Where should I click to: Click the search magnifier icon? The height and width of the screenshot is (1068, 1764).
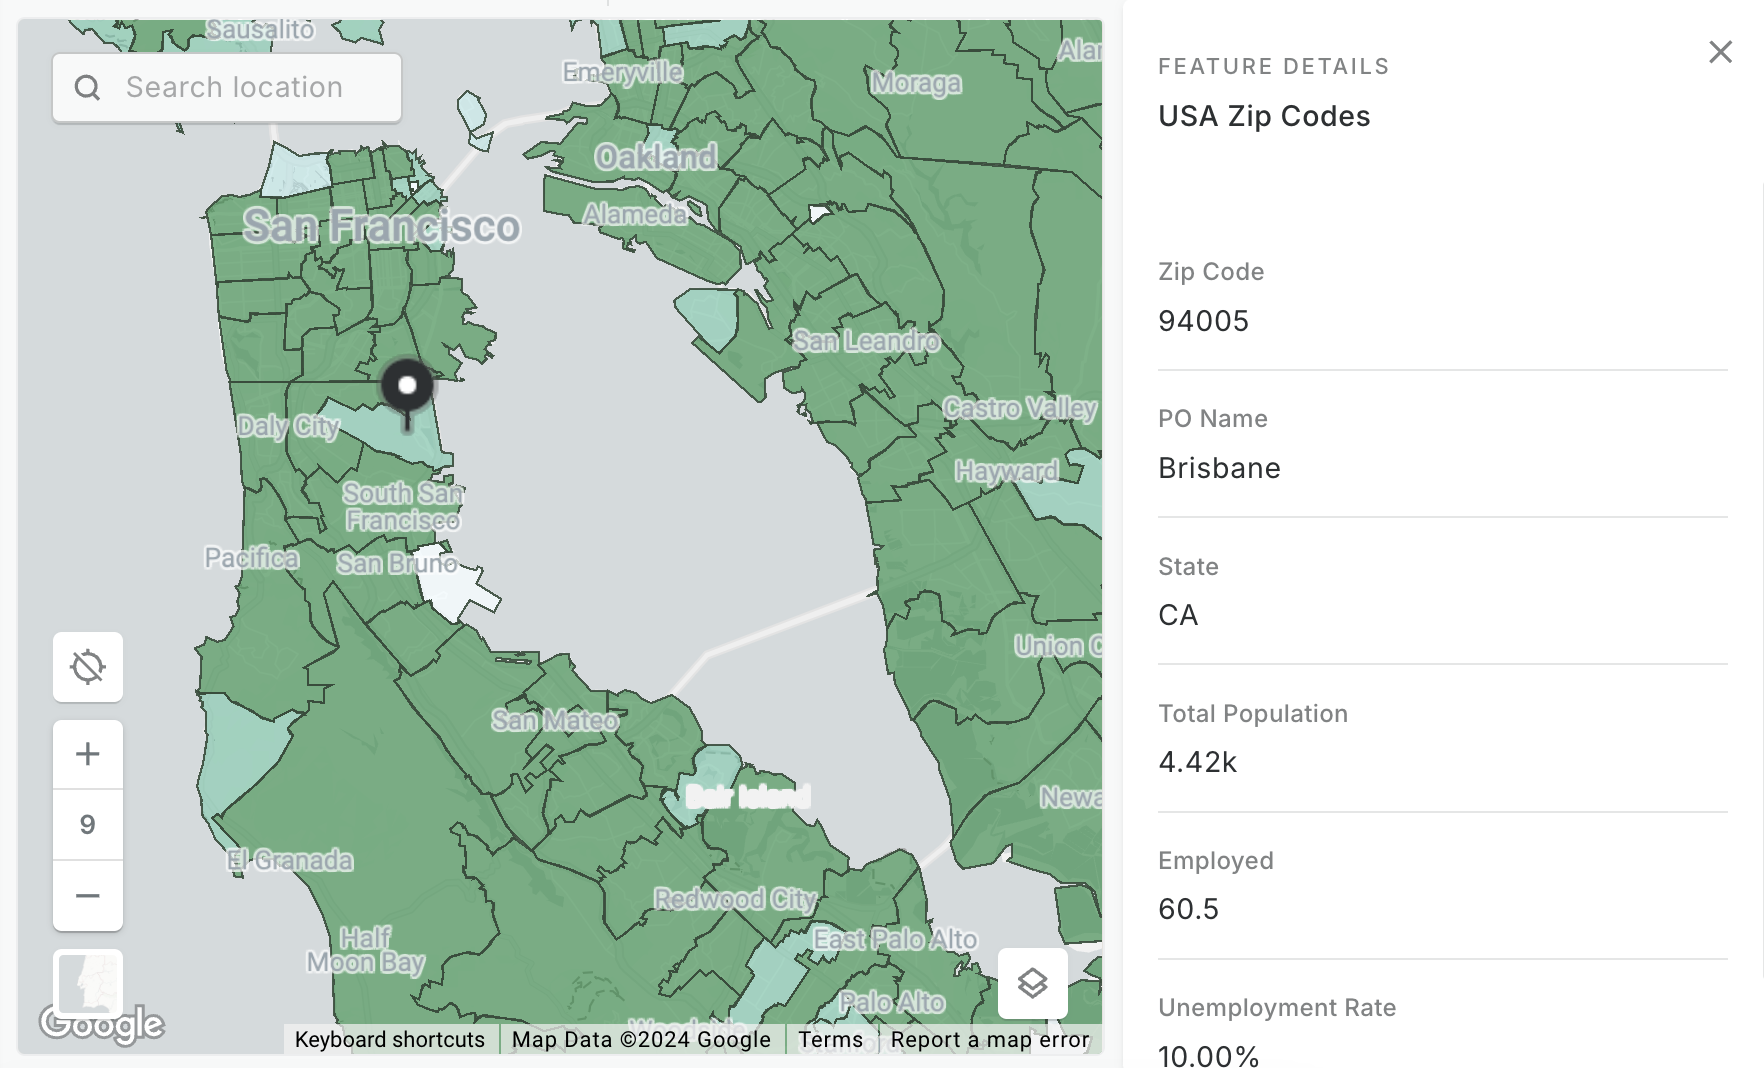tap(88, 88)
